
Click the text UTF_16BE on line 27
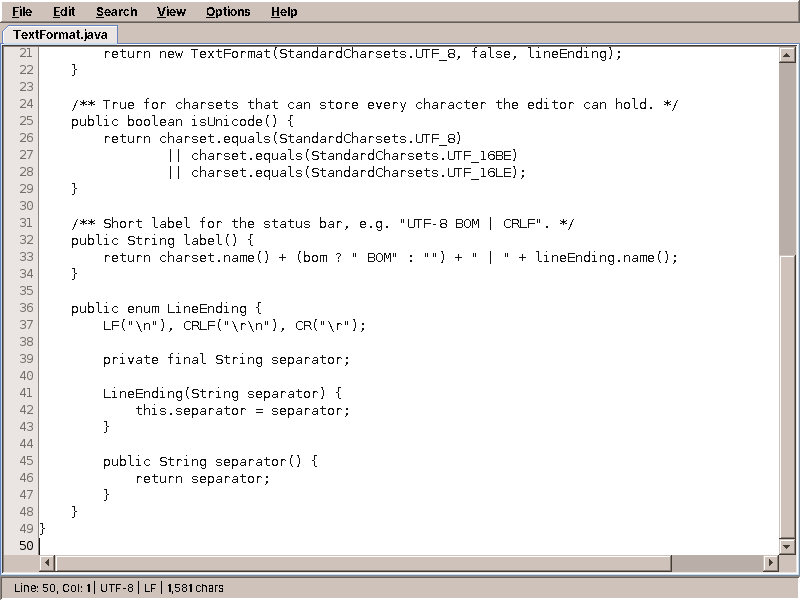click(x=479, y=155)
